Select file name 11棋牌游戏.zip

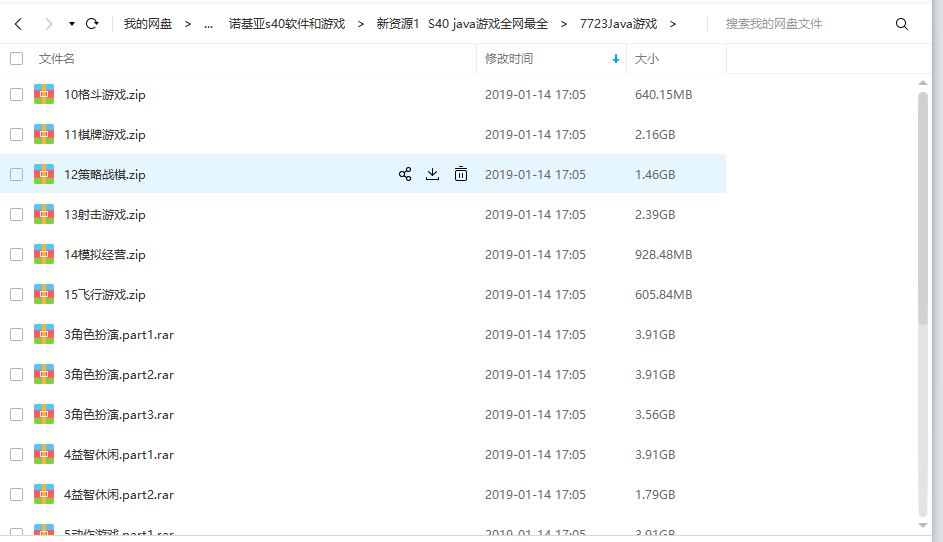point(105,135)
